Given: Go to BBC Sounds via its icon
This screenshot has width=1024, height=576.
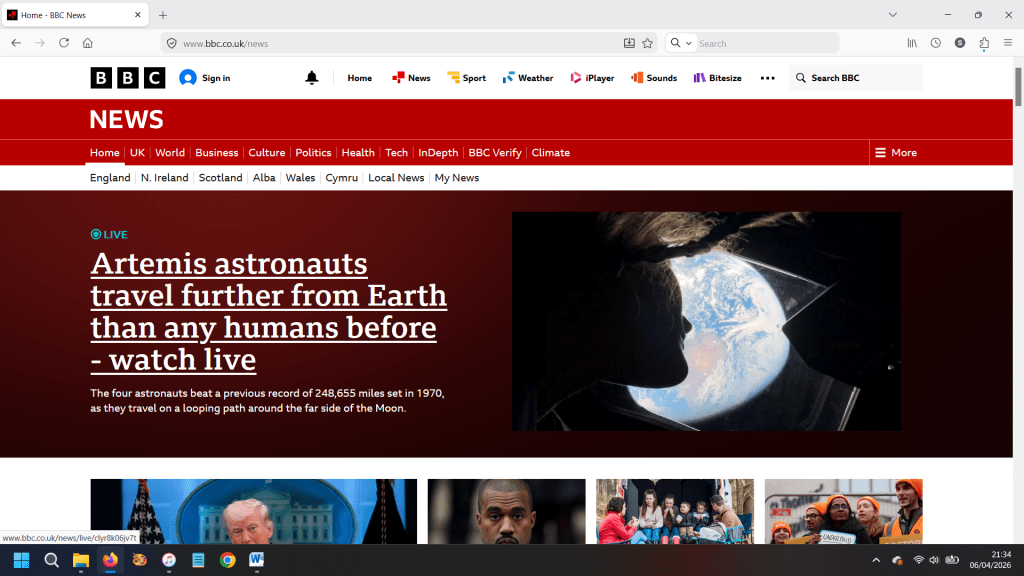Looking at the screenshot, I should [x=638, y=78].
